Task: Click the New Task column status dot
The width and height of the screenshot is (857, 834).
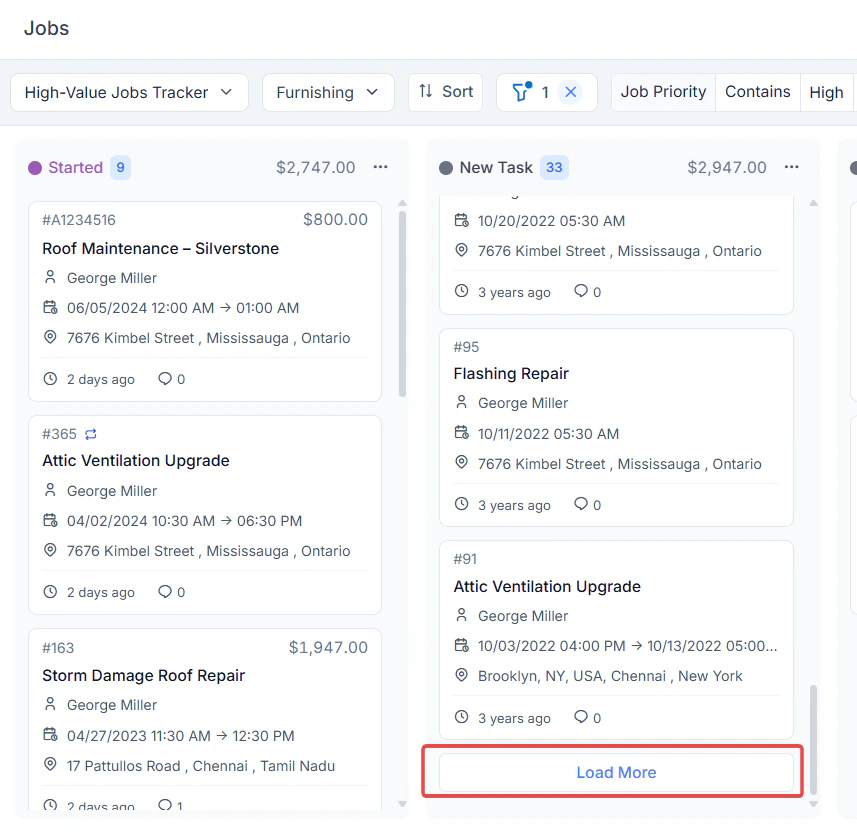Action: click(446, 168)
